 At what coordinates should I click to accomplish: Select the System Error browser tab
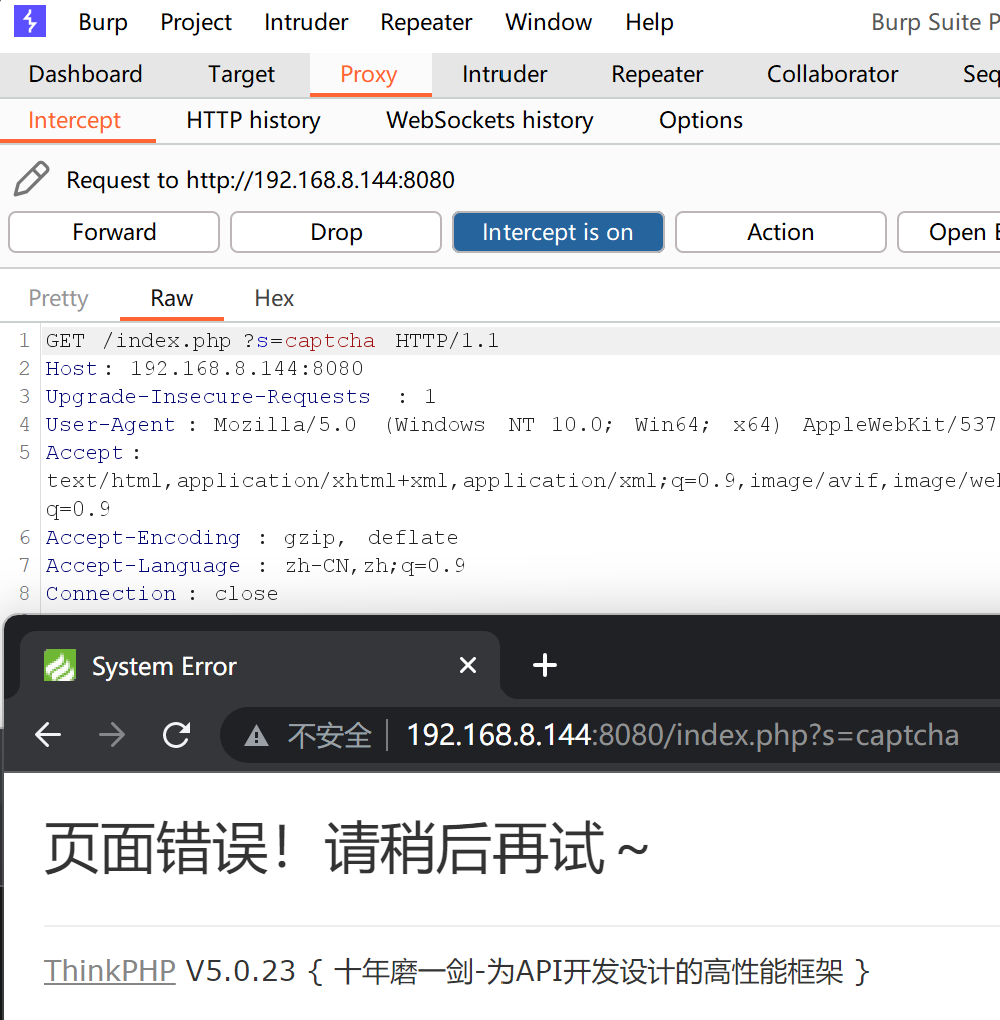[x=260, y=665]
